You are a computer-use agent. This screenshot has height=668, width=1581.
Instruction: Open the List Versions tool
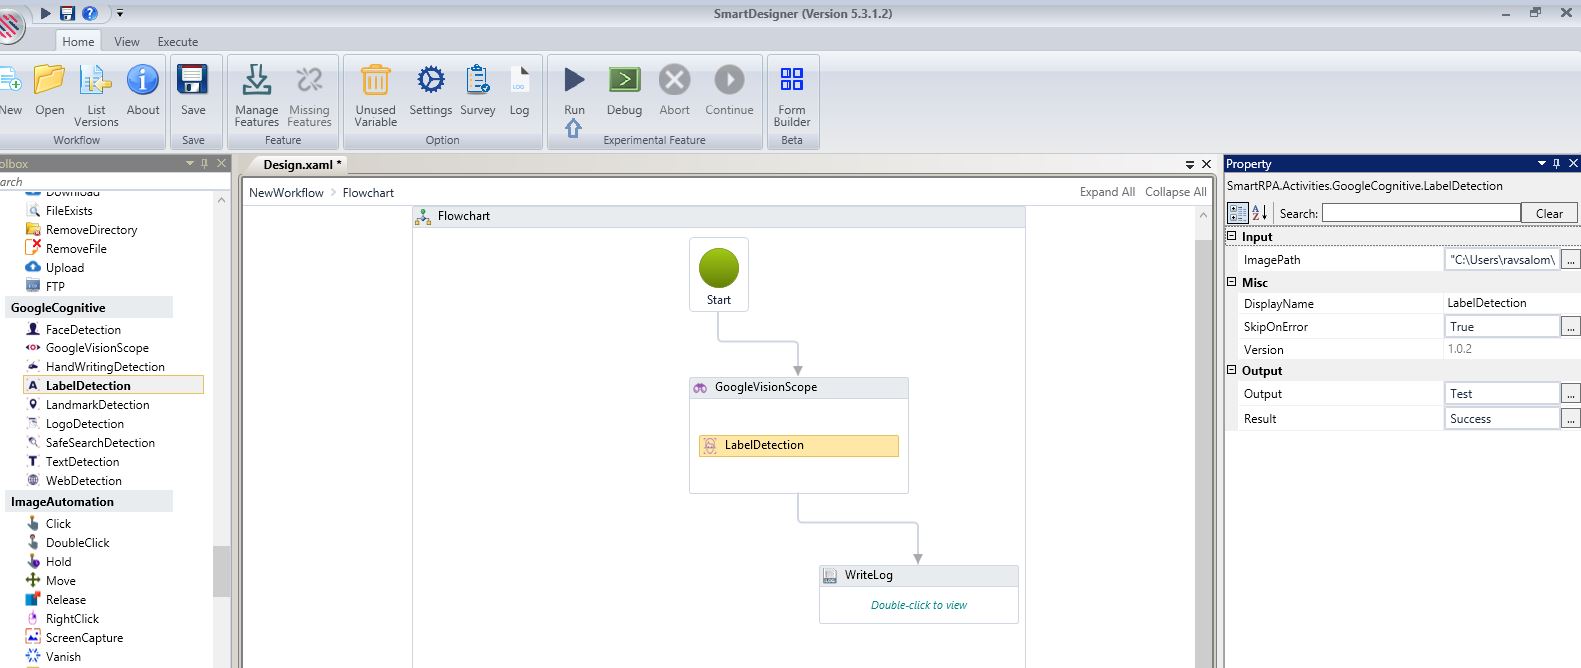pyautogui.click(x=96, y=82)
